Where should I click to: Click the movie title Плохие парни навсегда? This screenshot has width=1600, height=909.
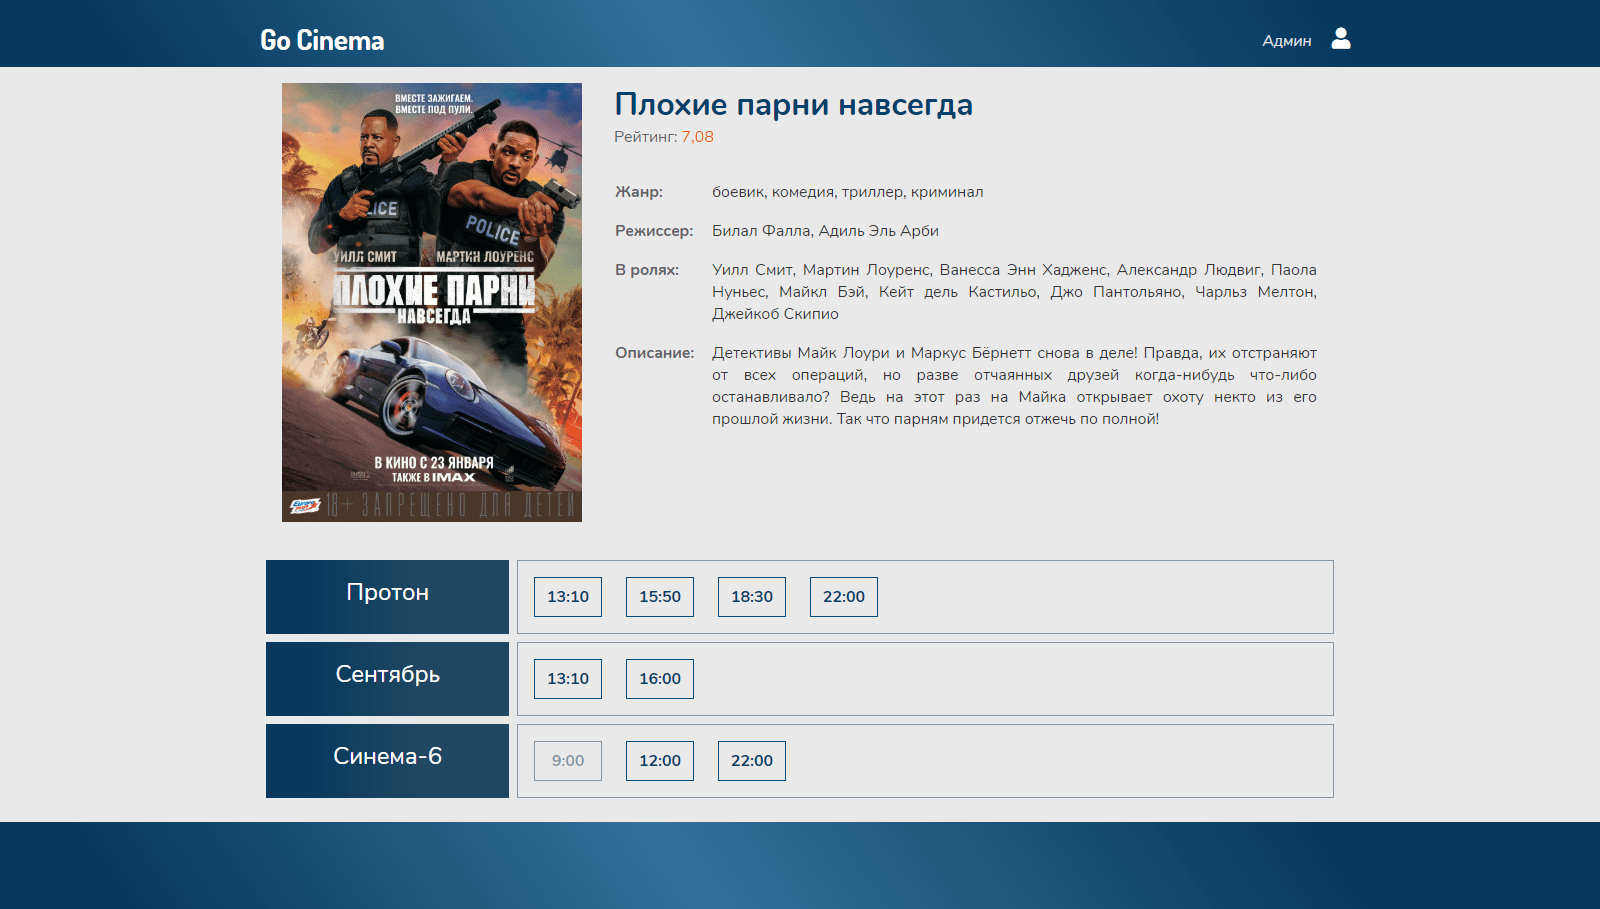click(793, 105)
